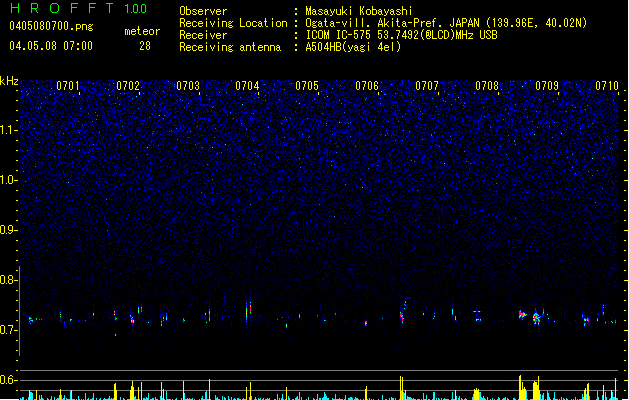This screenshot has height=400, width=629.
Task: Select the ICOM IC-575 receiver description
Action: click(x=401, y=35)
